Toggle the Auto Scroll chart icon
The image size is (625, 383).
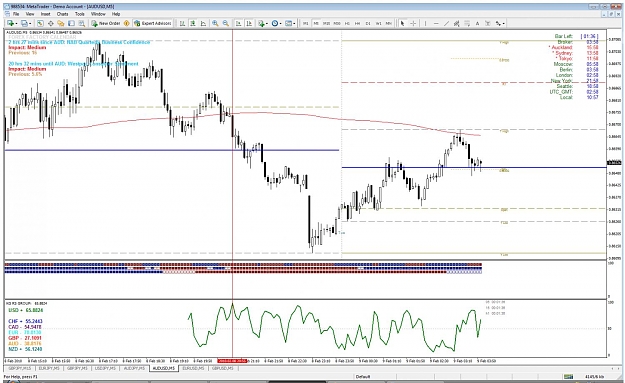pos(238,24)
